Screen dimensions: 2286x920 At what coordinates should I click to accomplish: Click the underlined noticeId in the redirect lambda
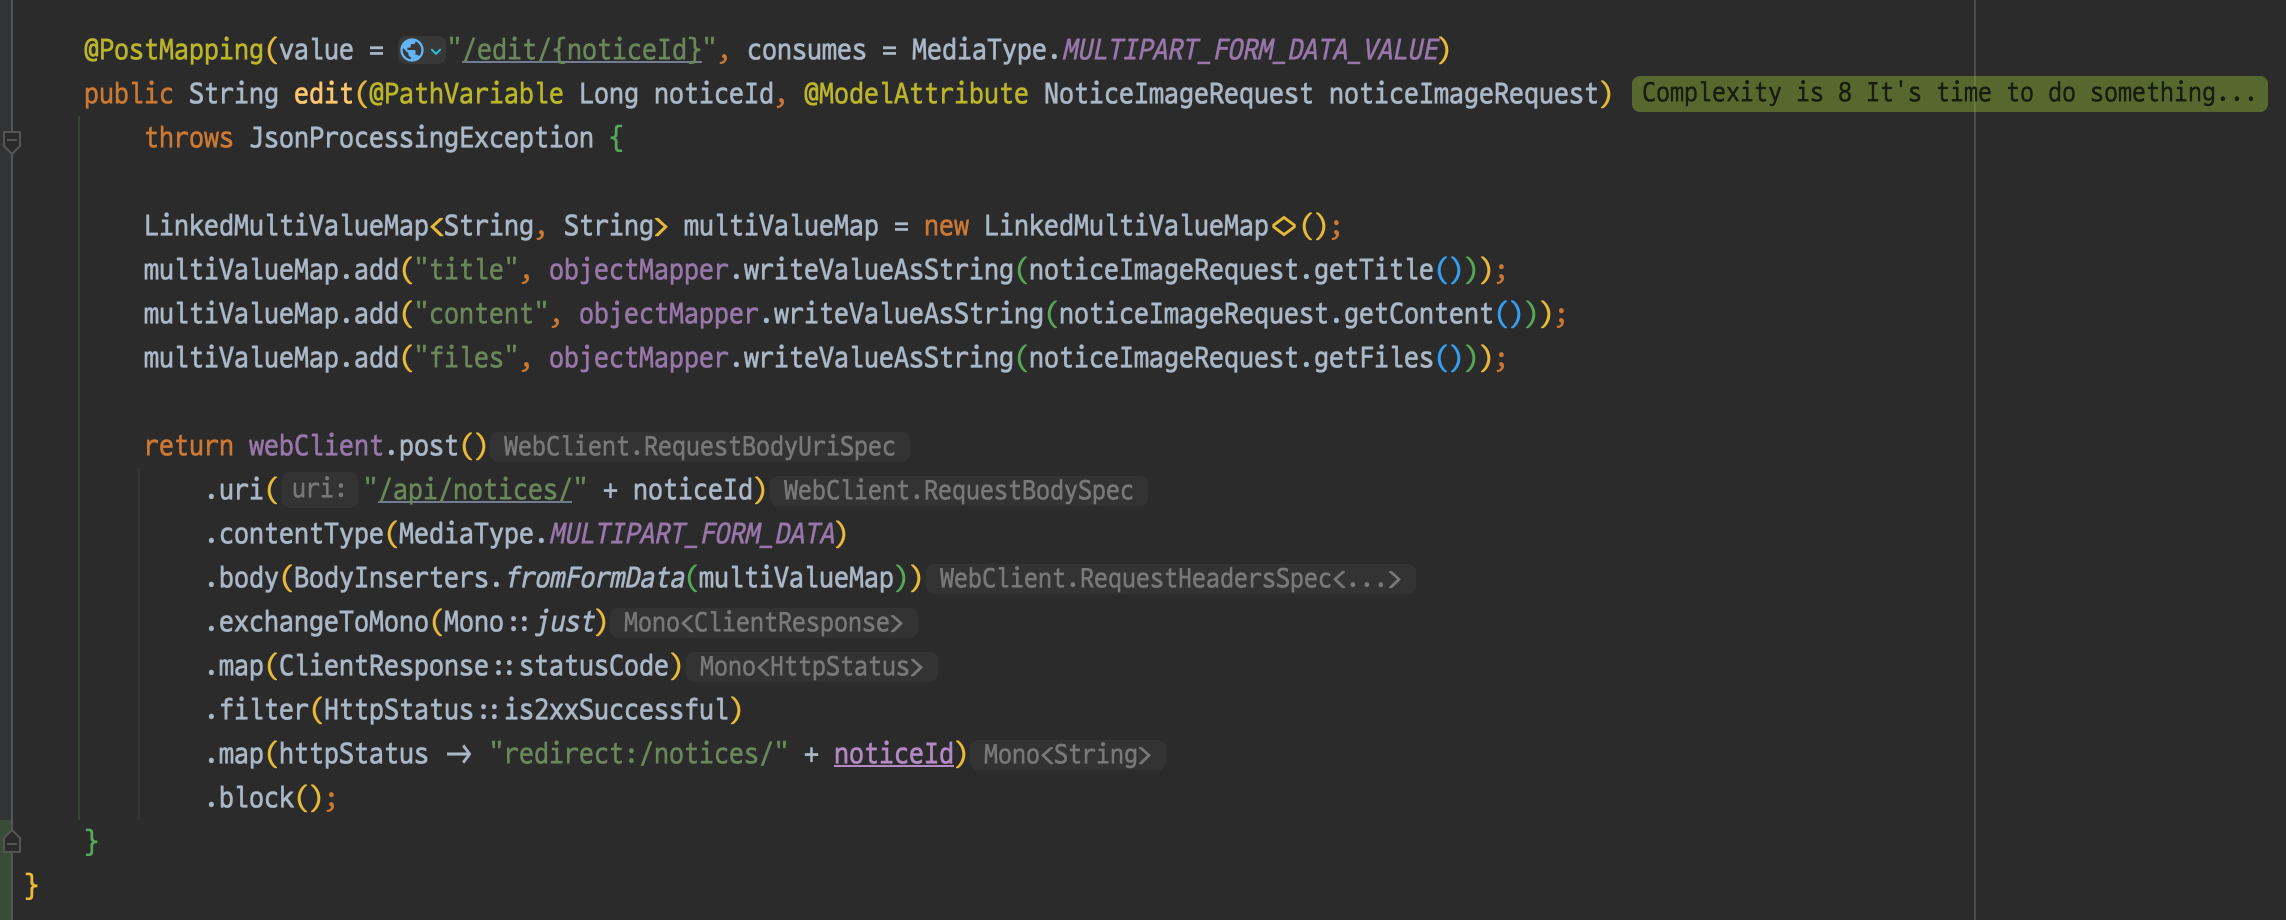pyautogui.click(x=894, y=754)
